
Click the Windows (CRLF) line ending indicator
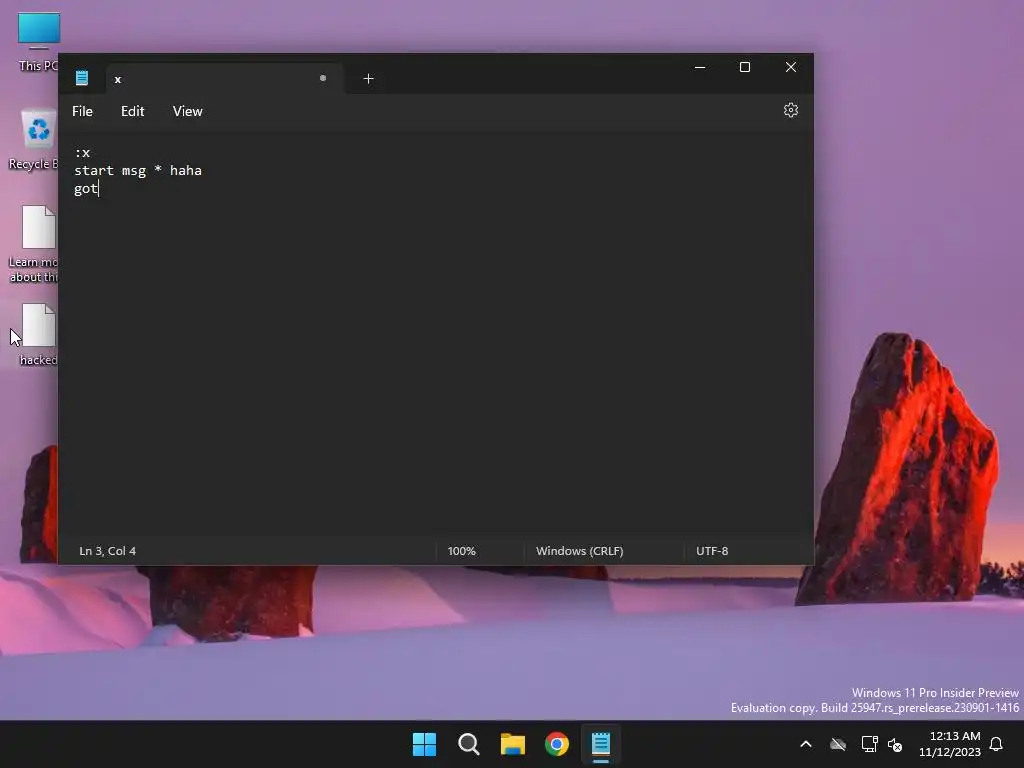pyautogui.click(x=580, y=551)
